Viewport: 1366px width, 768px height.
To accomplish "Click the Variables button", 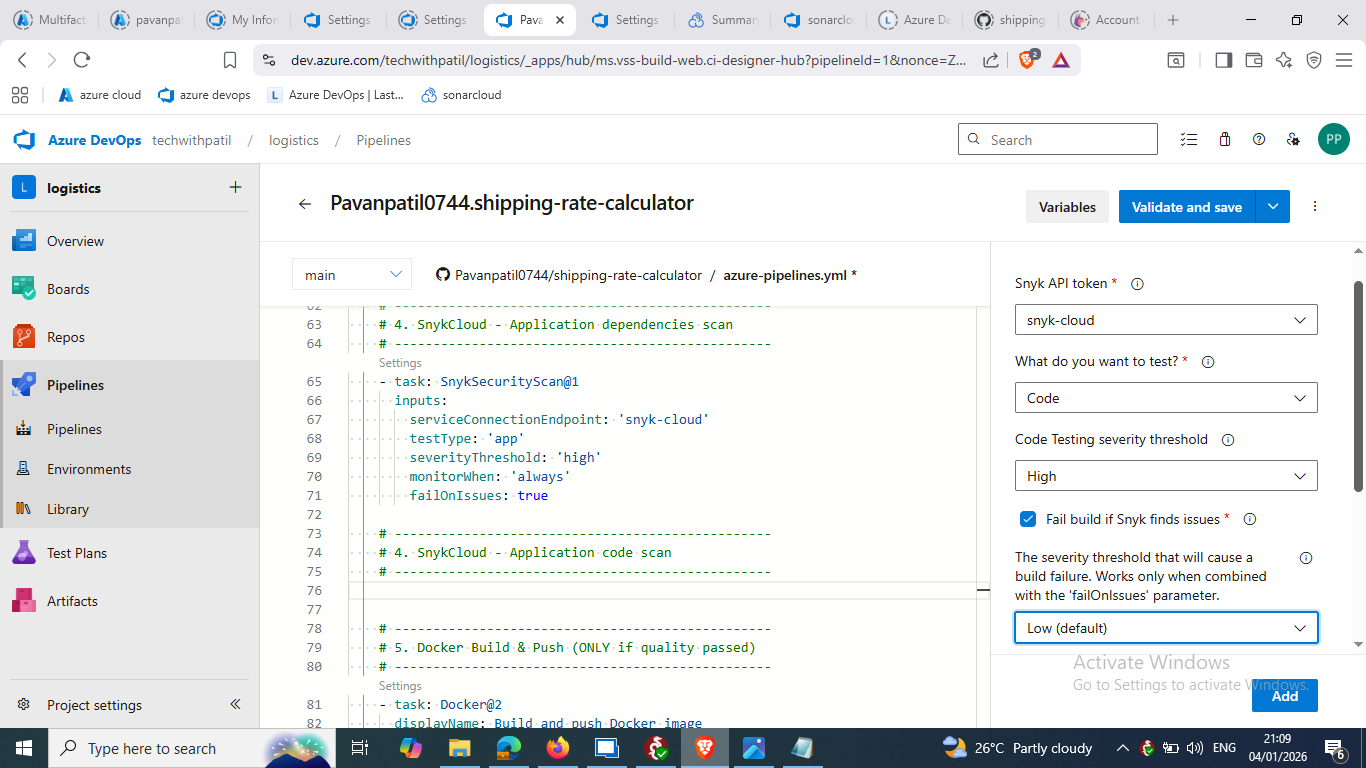I will [x=1067, y=207].
